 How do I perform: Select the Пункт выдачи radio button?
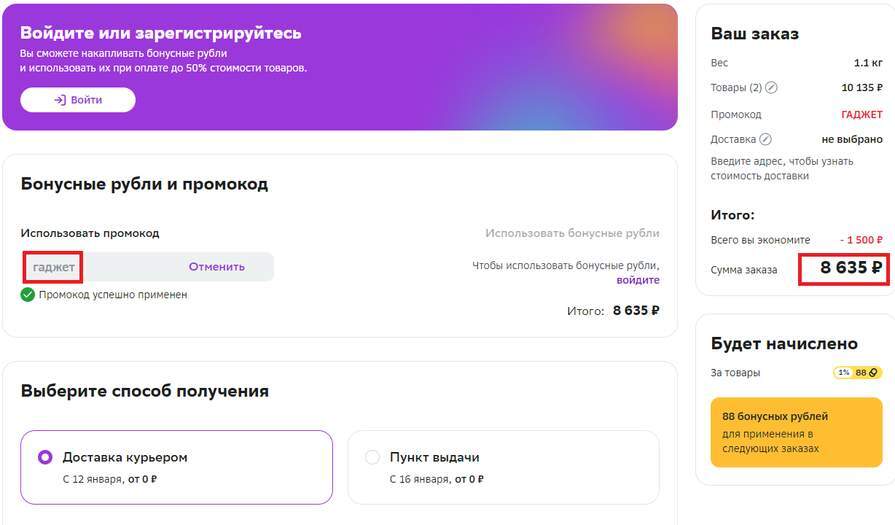(372, 457)
